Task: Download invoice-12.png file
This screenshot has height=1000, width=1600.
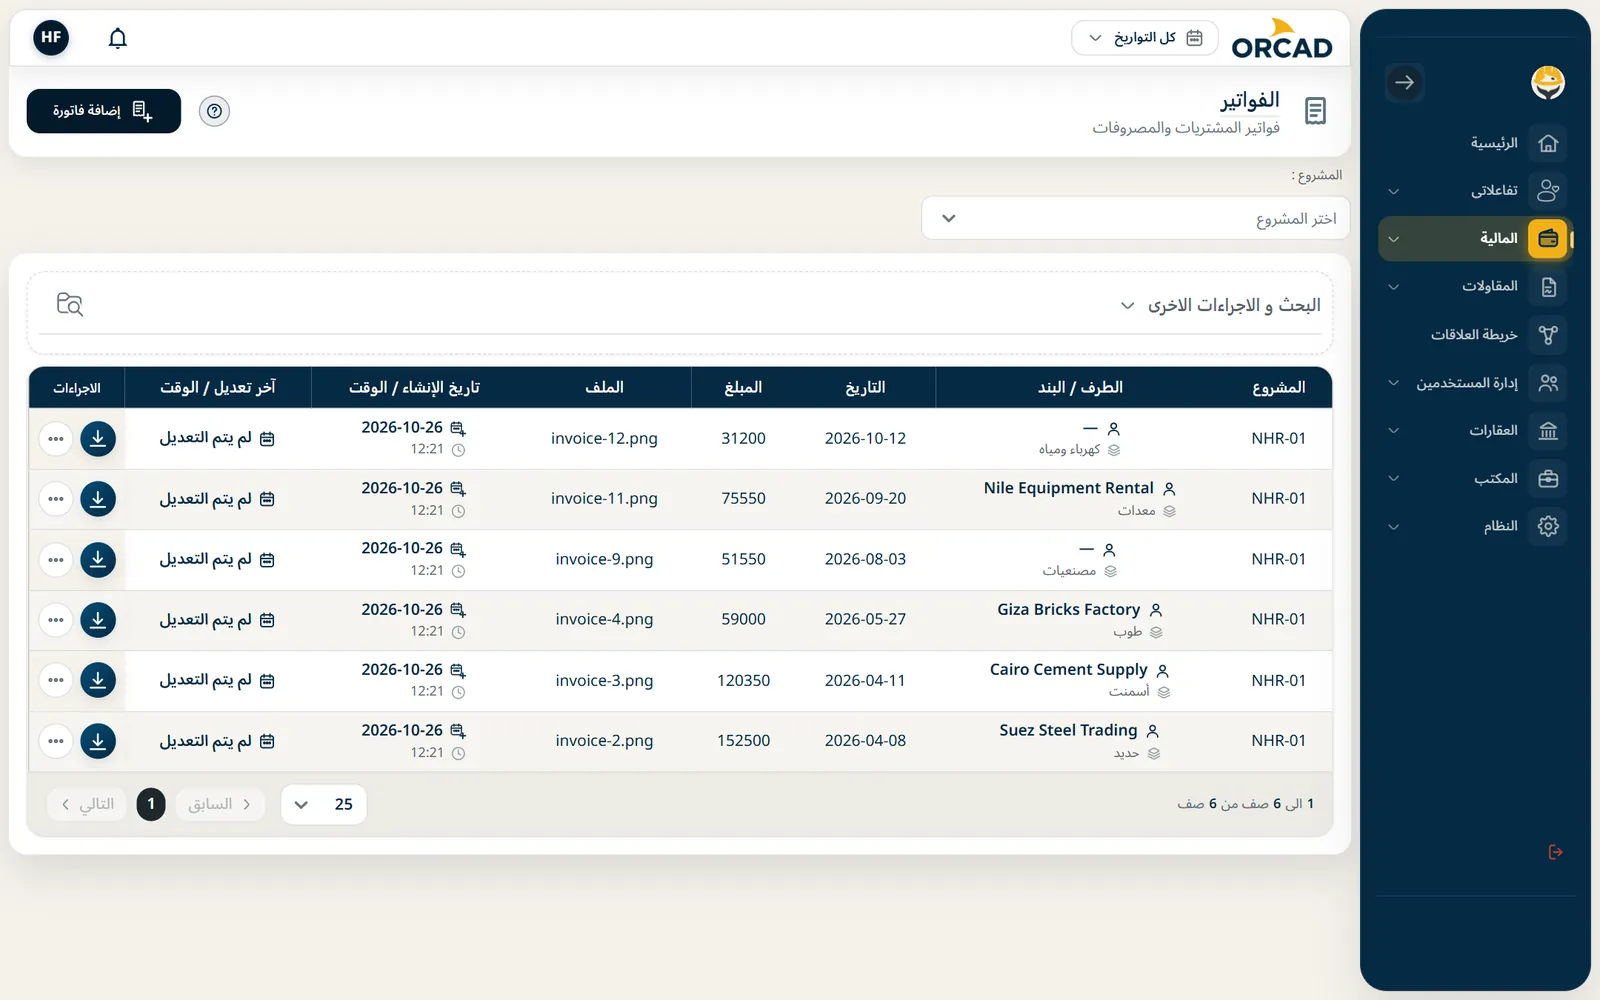Action: click(98, 438)
